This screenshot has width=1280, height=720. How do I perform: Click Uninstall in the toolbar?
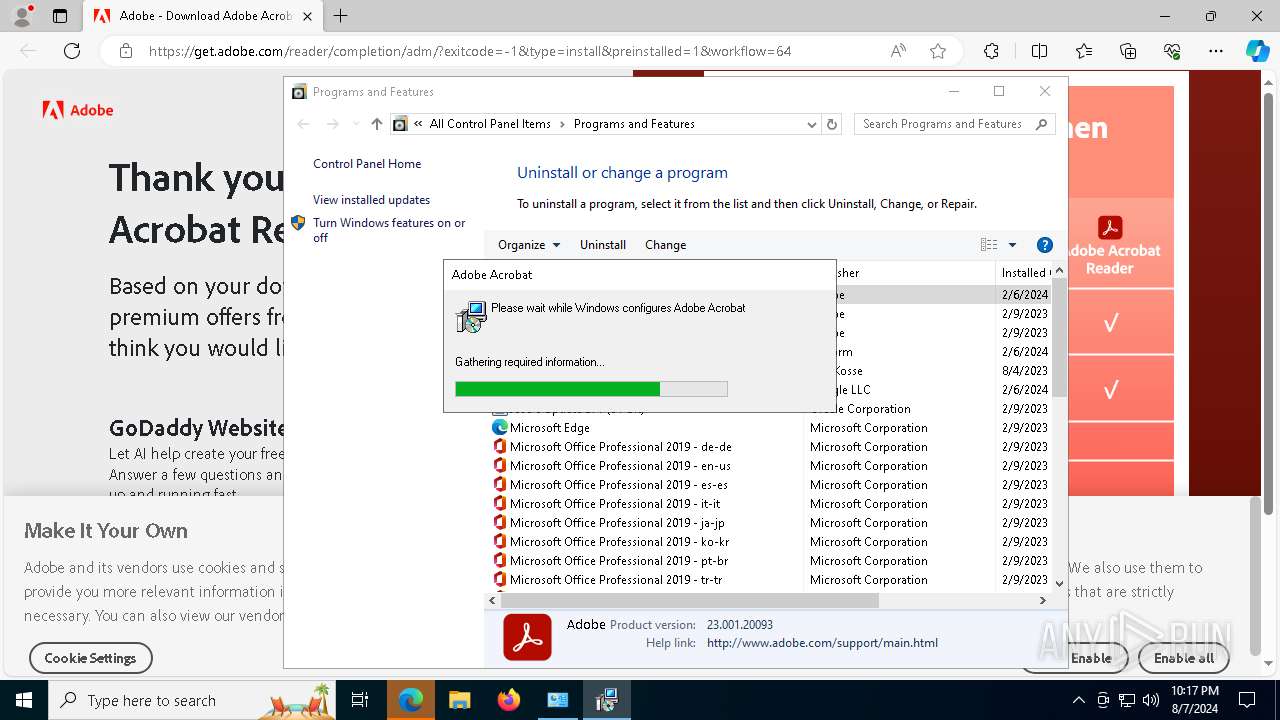[603, 245]
